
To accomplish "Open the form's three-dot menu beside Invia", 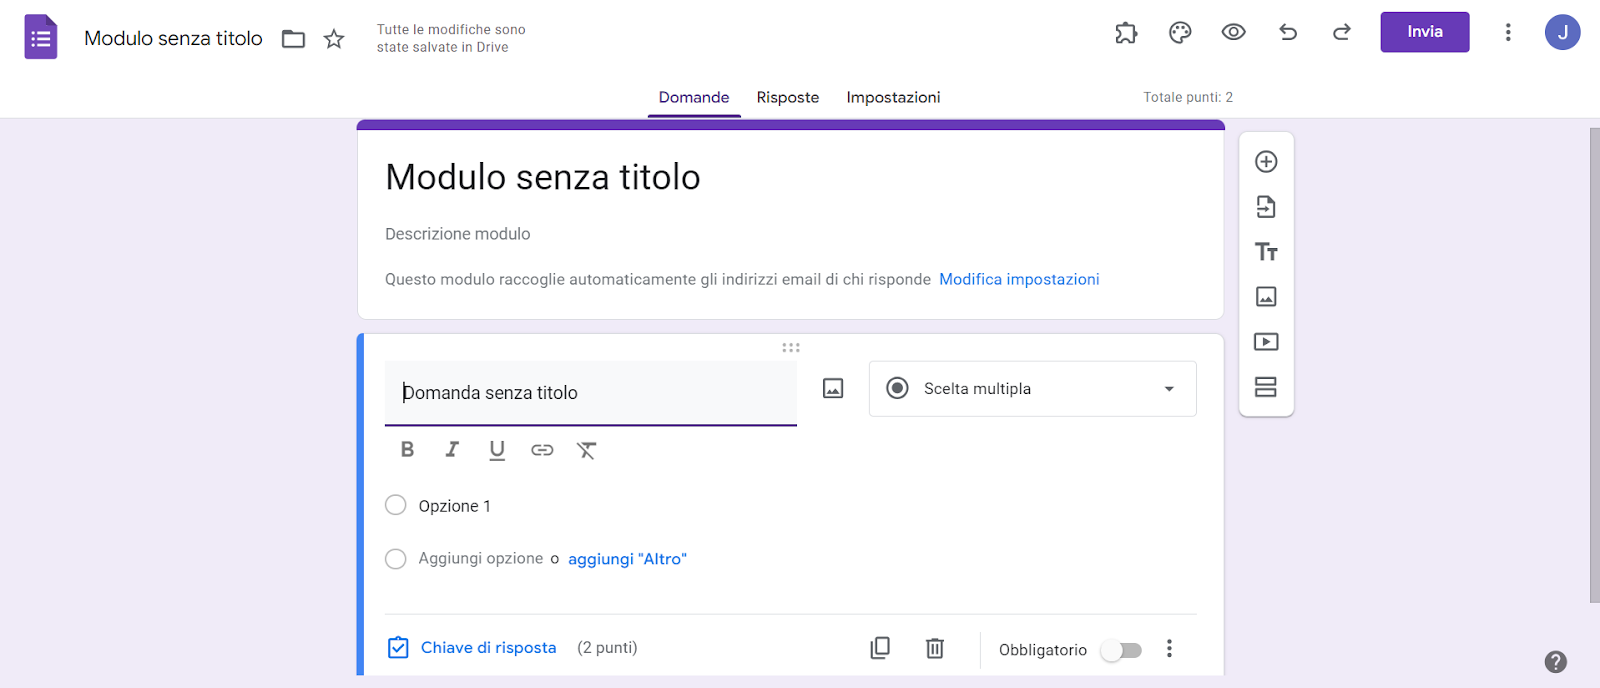I will 1508,33.
